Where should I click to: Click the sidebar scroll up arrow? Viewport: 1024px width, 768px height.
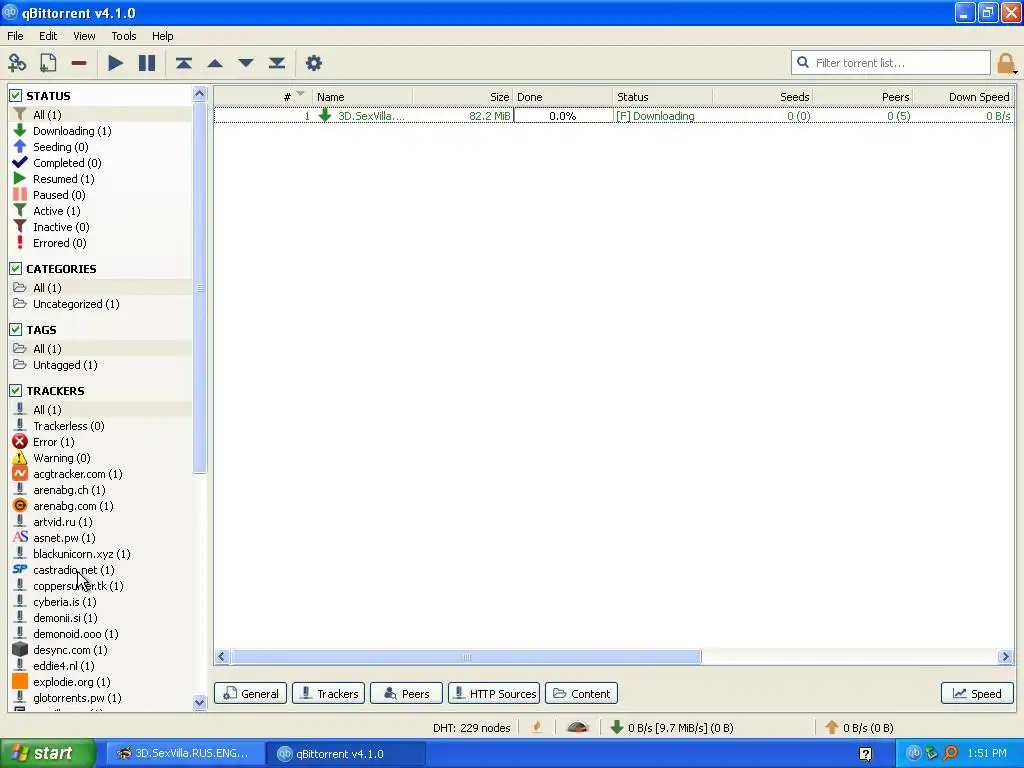coord(200,94)
